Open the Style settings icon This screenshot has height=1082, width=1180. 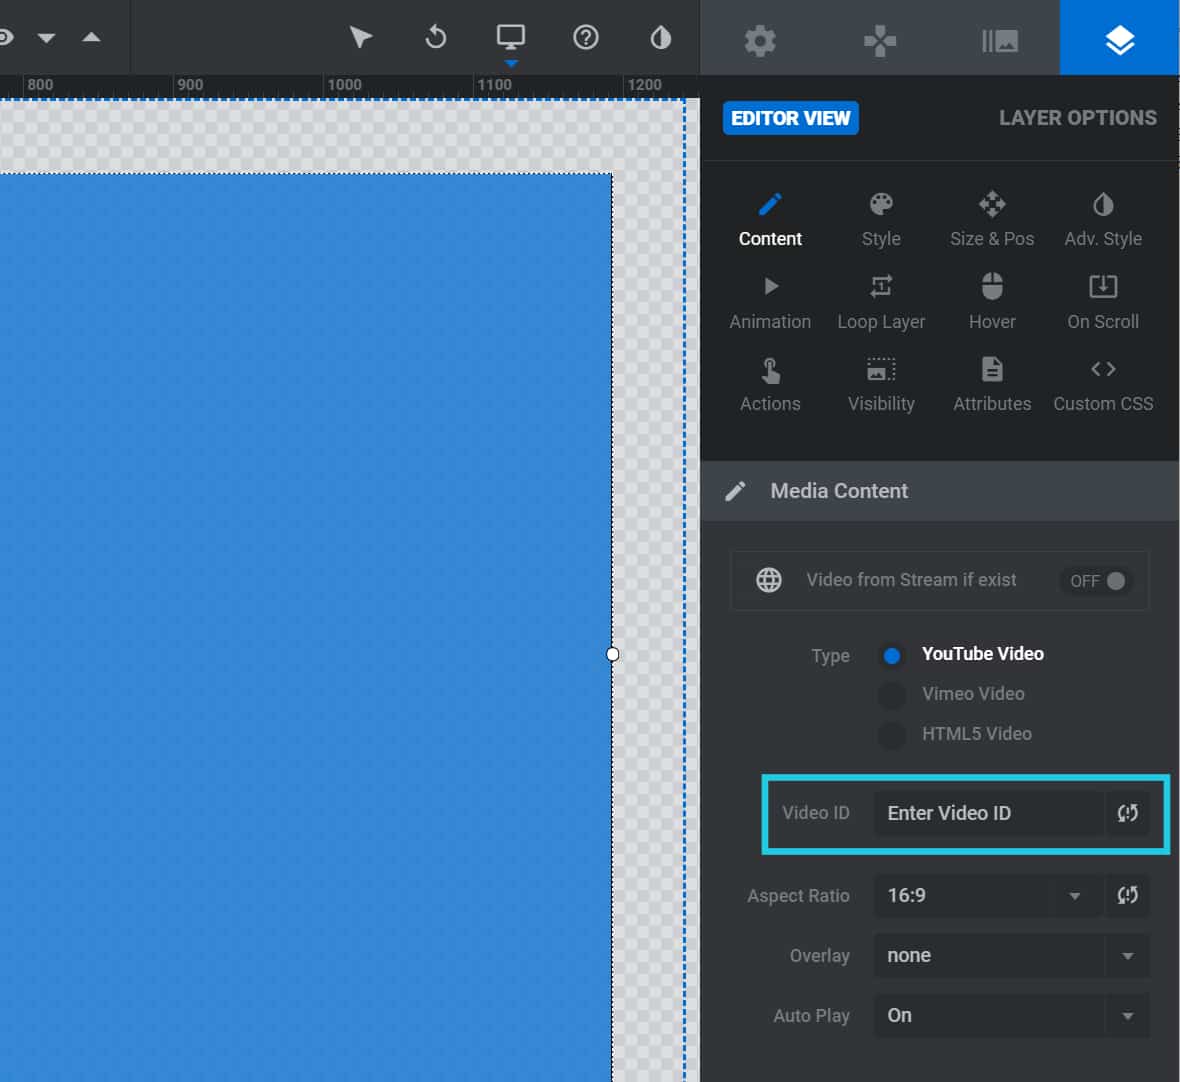click(x=880, y=215)
